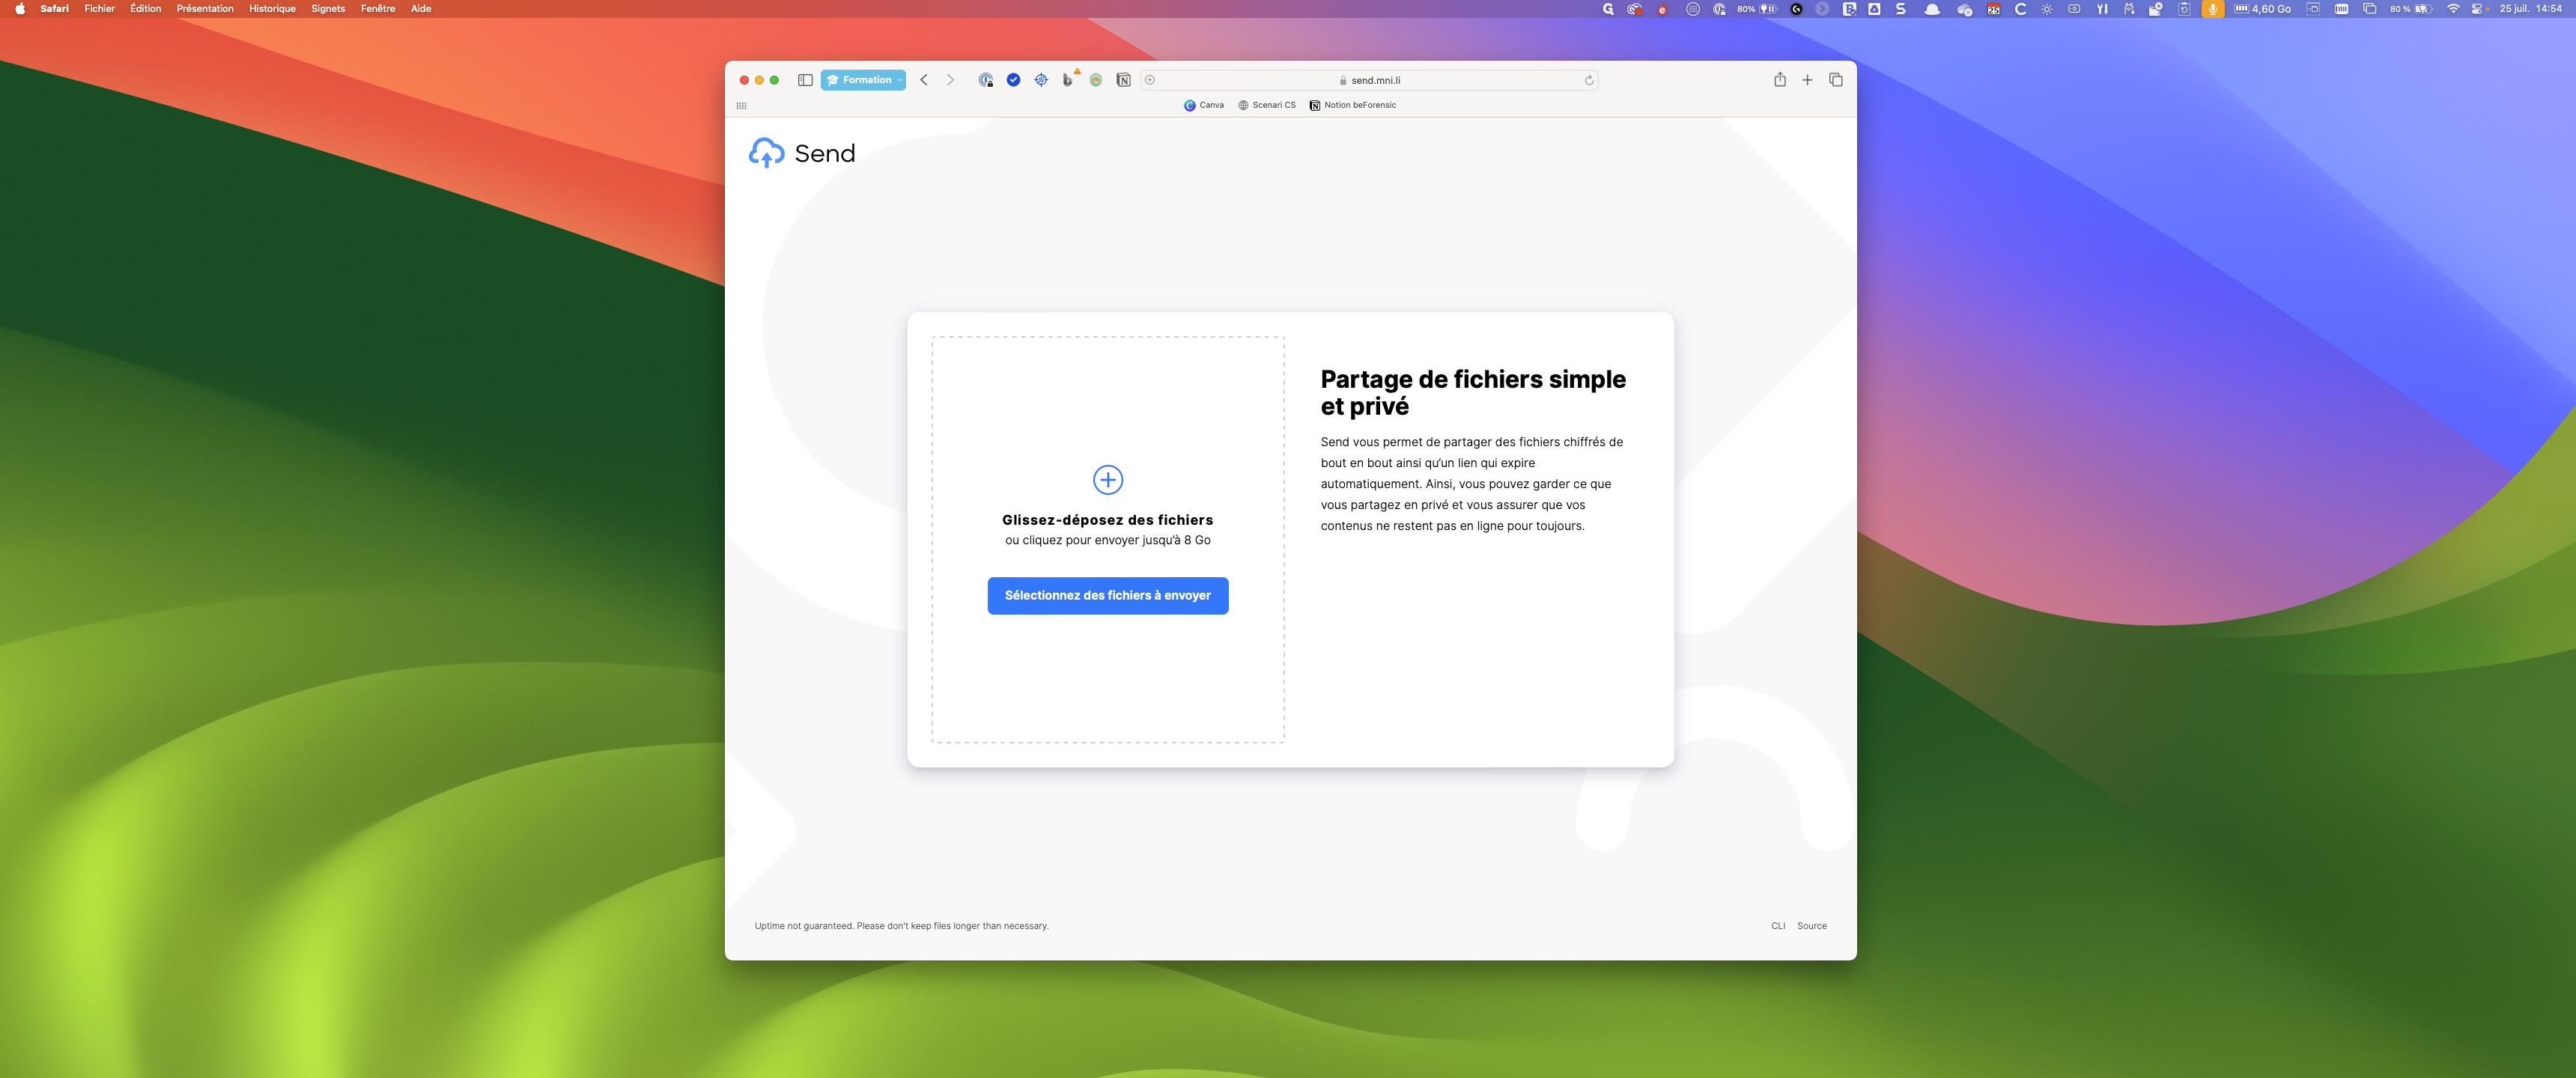This screenshot has height=1078, width=2576.
Task: Open the Apple menu
Action: [x=20, y=9]
